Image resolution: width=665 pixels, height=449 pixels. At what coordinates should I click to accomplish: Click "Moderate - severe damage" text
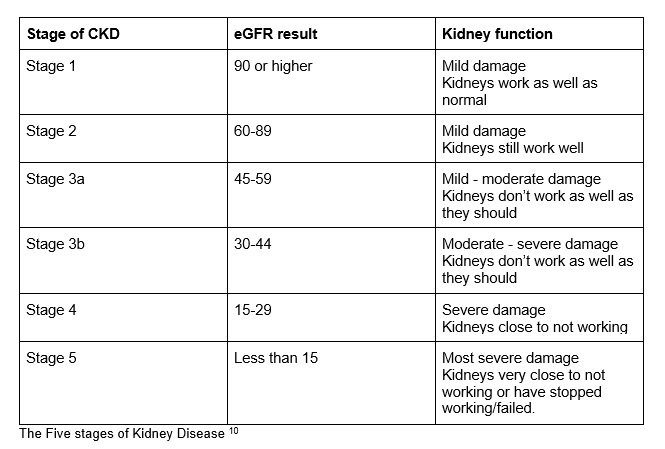[530, 245]
